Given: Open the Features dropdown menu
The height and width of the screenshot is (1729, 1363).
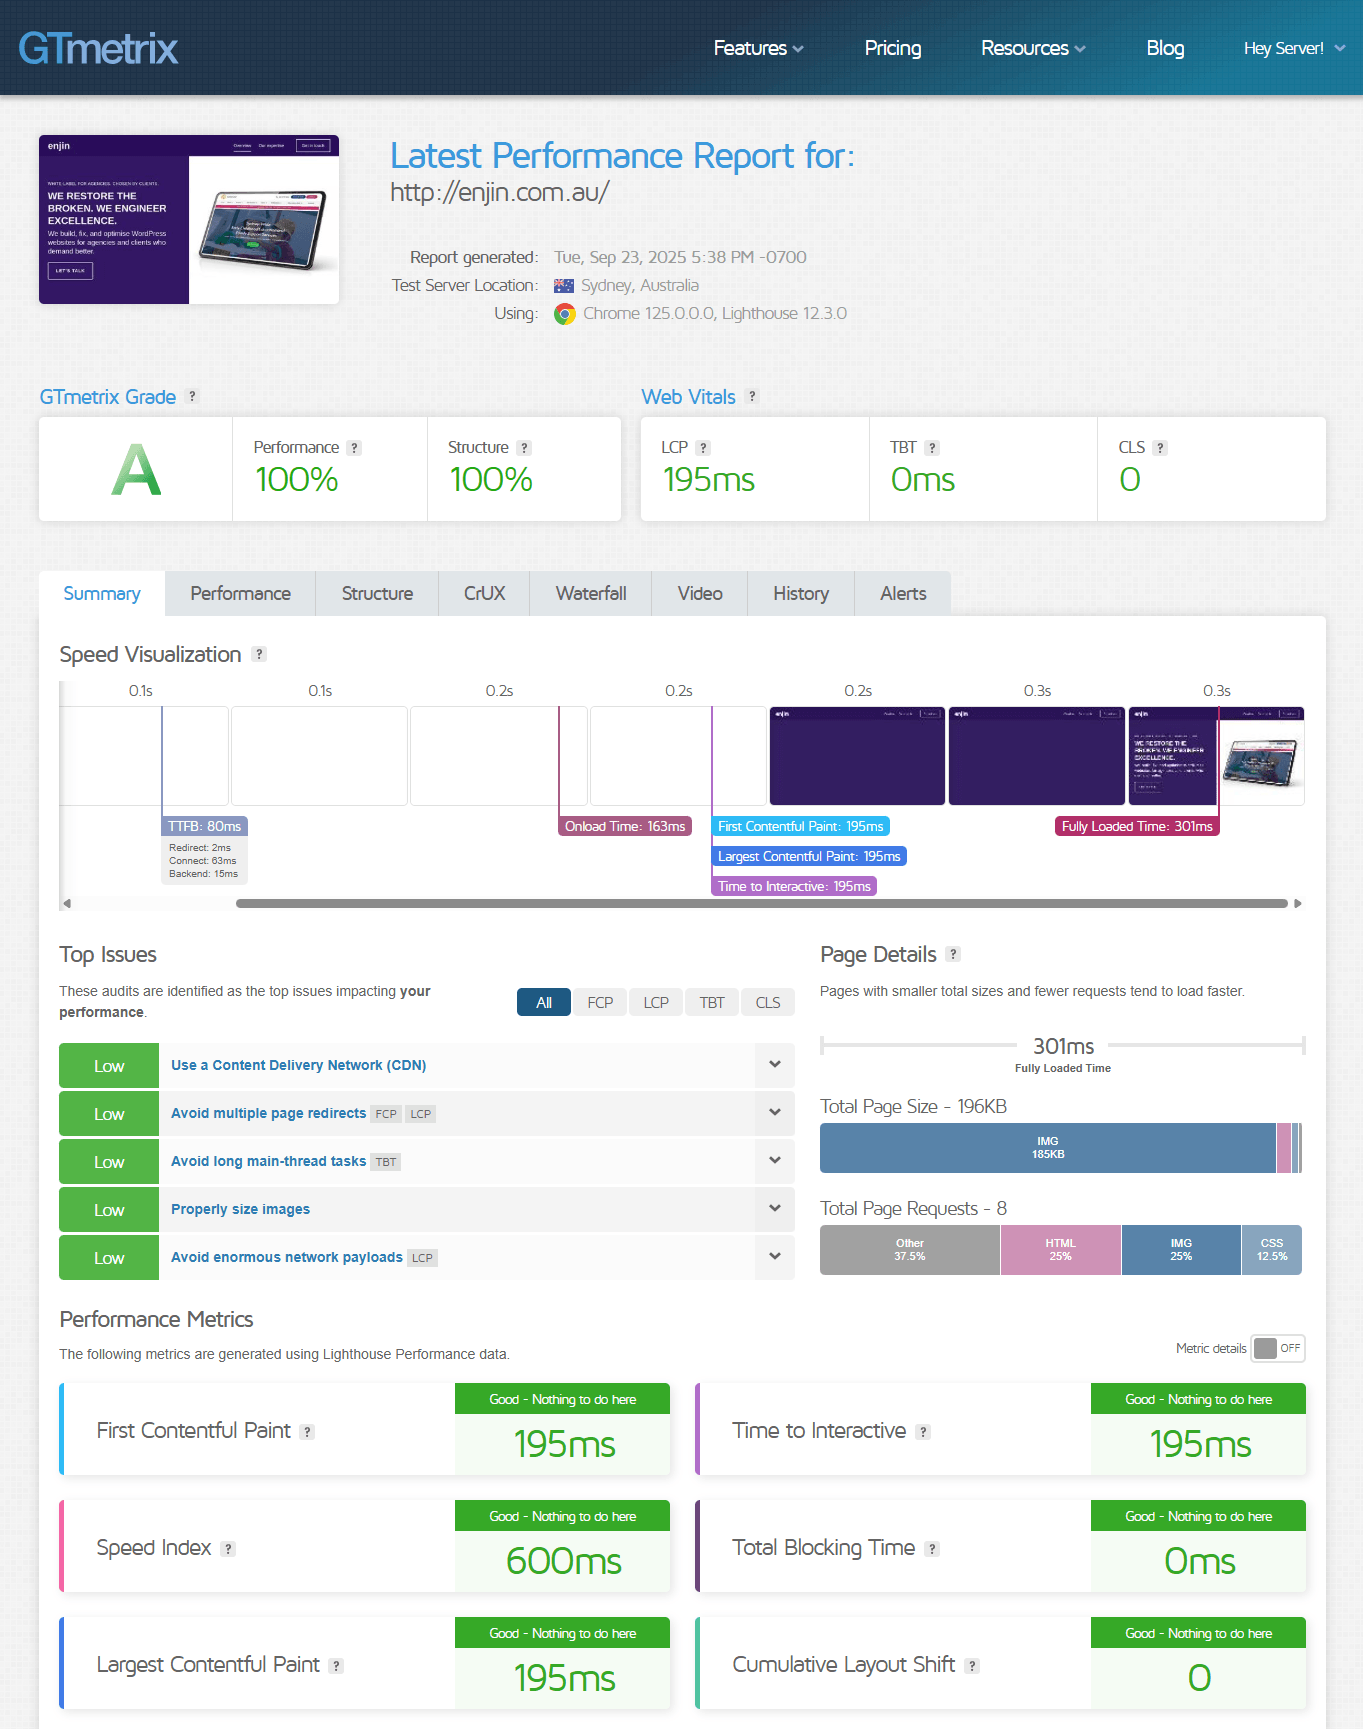Looking at the screenshot, I should (758, 48).
